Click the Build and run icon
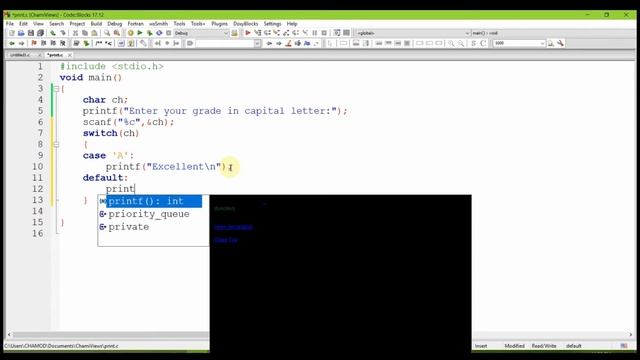 pos(149,33)
